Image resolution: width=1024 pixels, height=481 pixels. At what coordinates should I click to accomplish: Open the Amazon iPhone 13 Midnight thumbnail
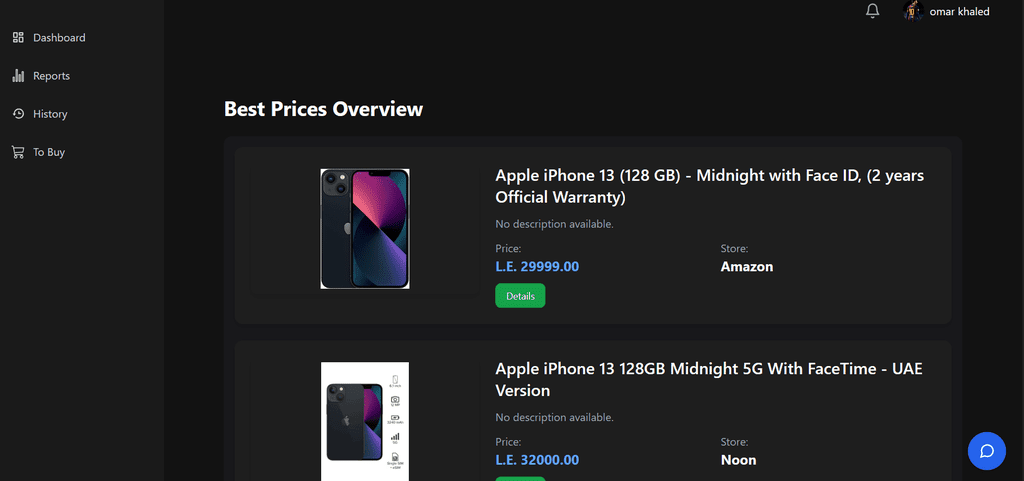click(365, 229)
